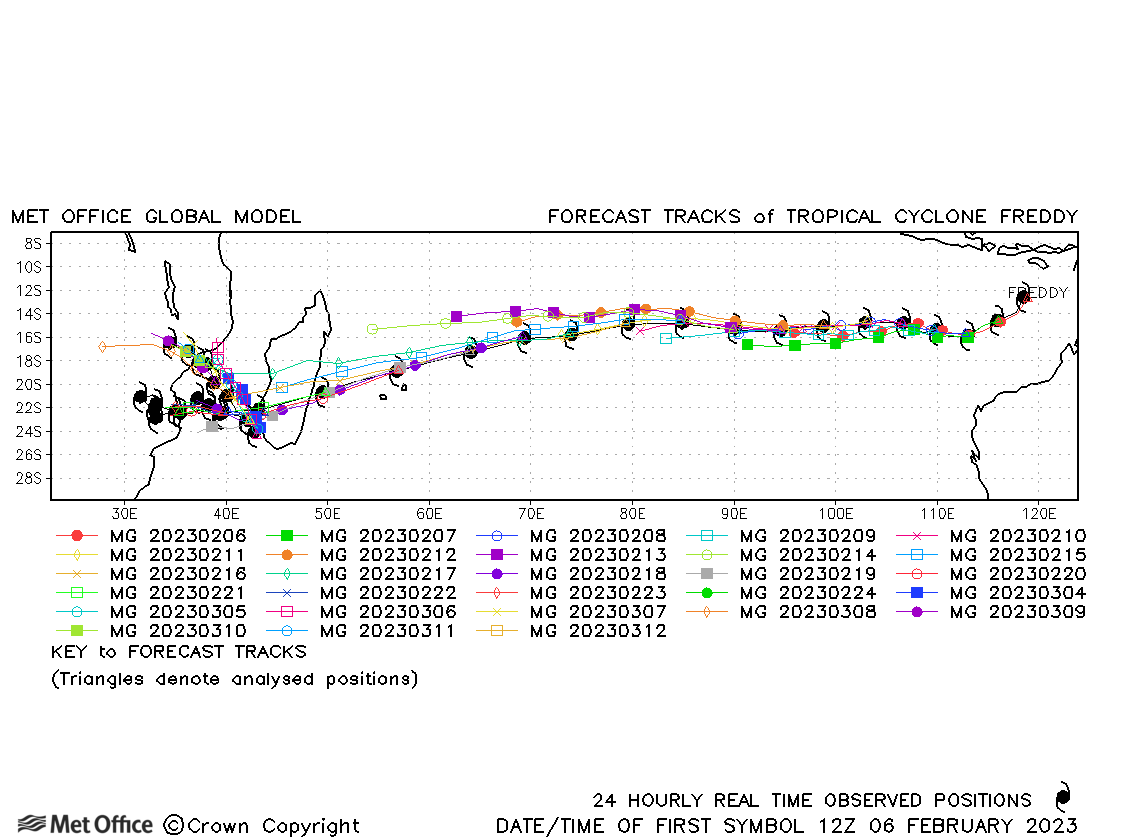The height and width of the screenshot is (840, 1130).
Task: Click the cyclone symbol beside observed positions text
Action: [x=1063, y=797]
